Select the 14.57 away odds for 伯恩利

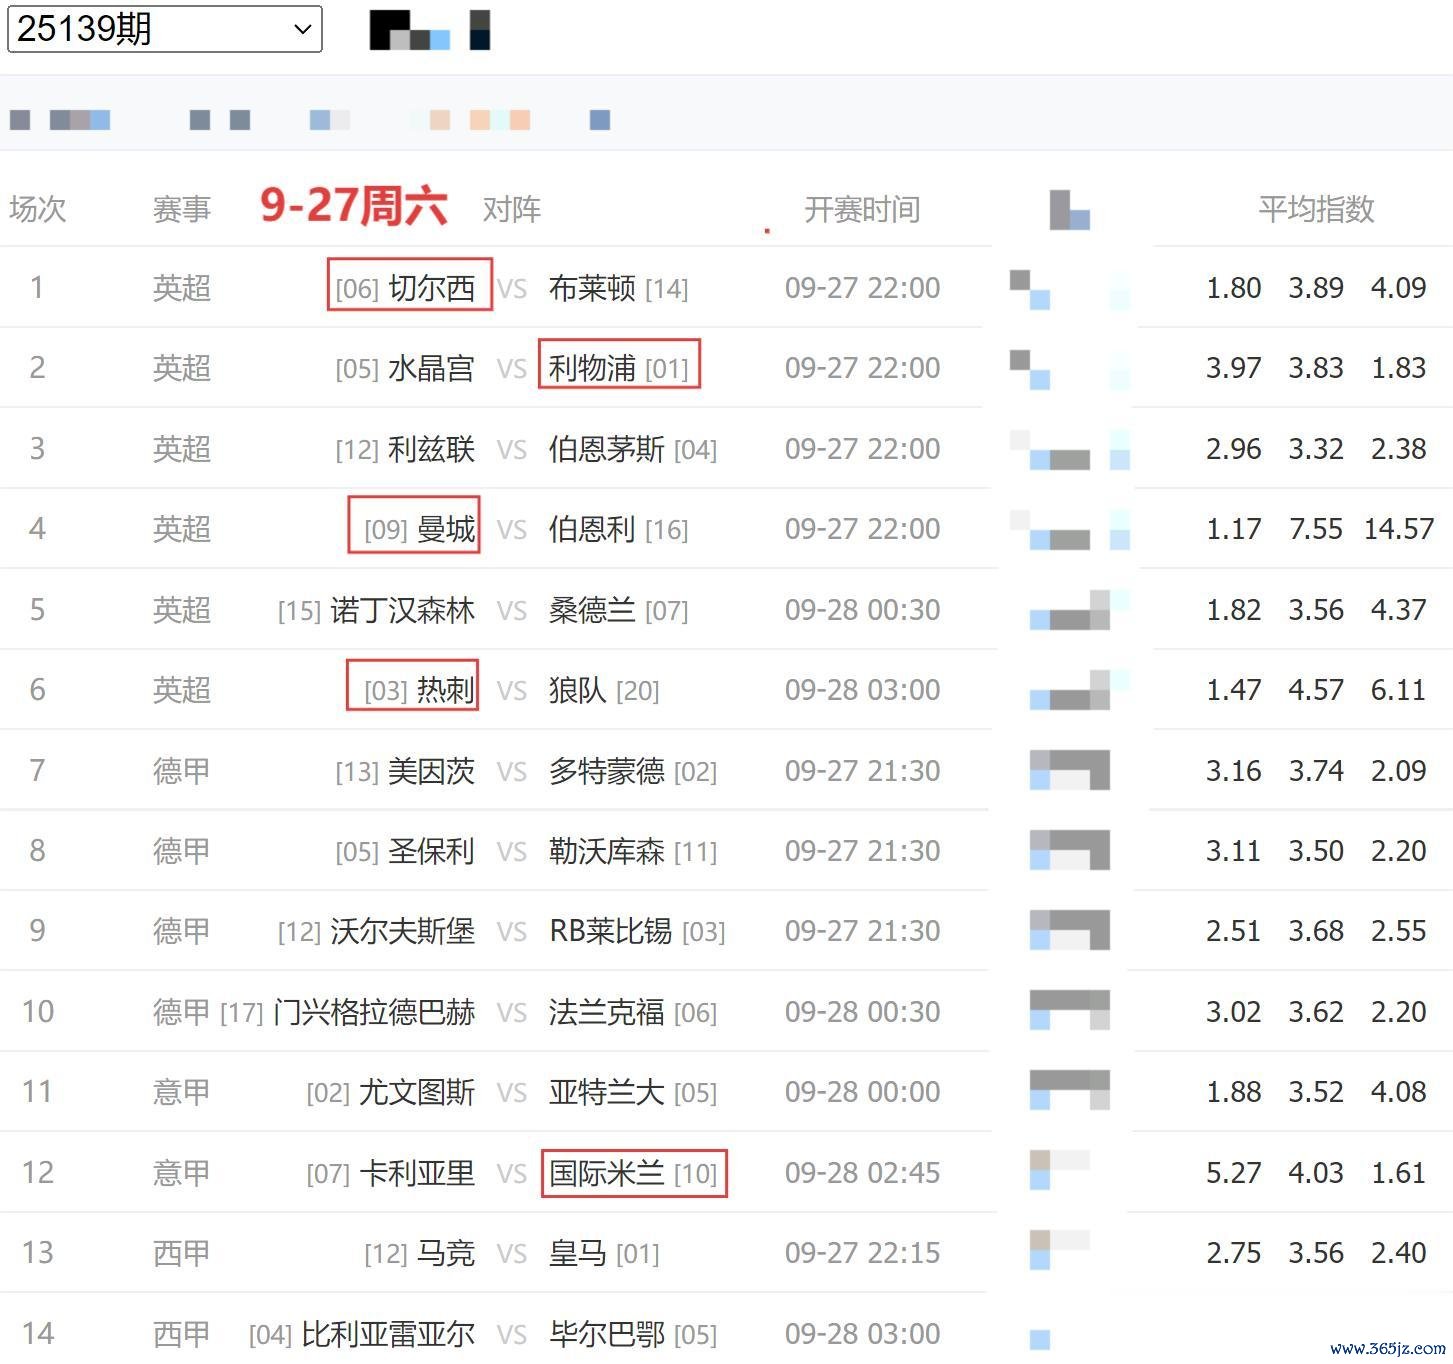coord(1398,528)
